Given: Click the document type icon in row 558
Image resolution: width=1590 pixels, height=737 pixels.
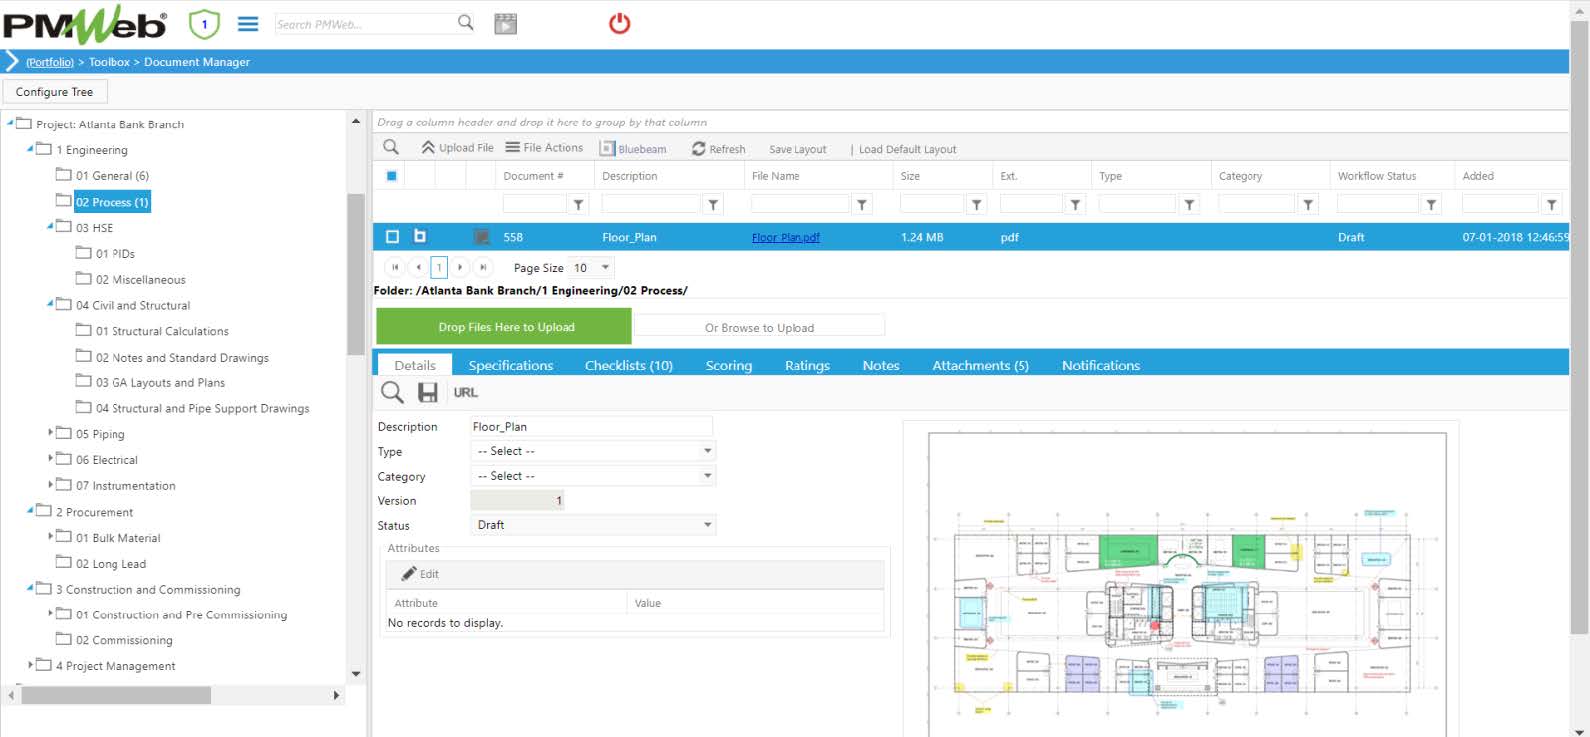Looking at the screenshot, I should click(x=420, y=236).
